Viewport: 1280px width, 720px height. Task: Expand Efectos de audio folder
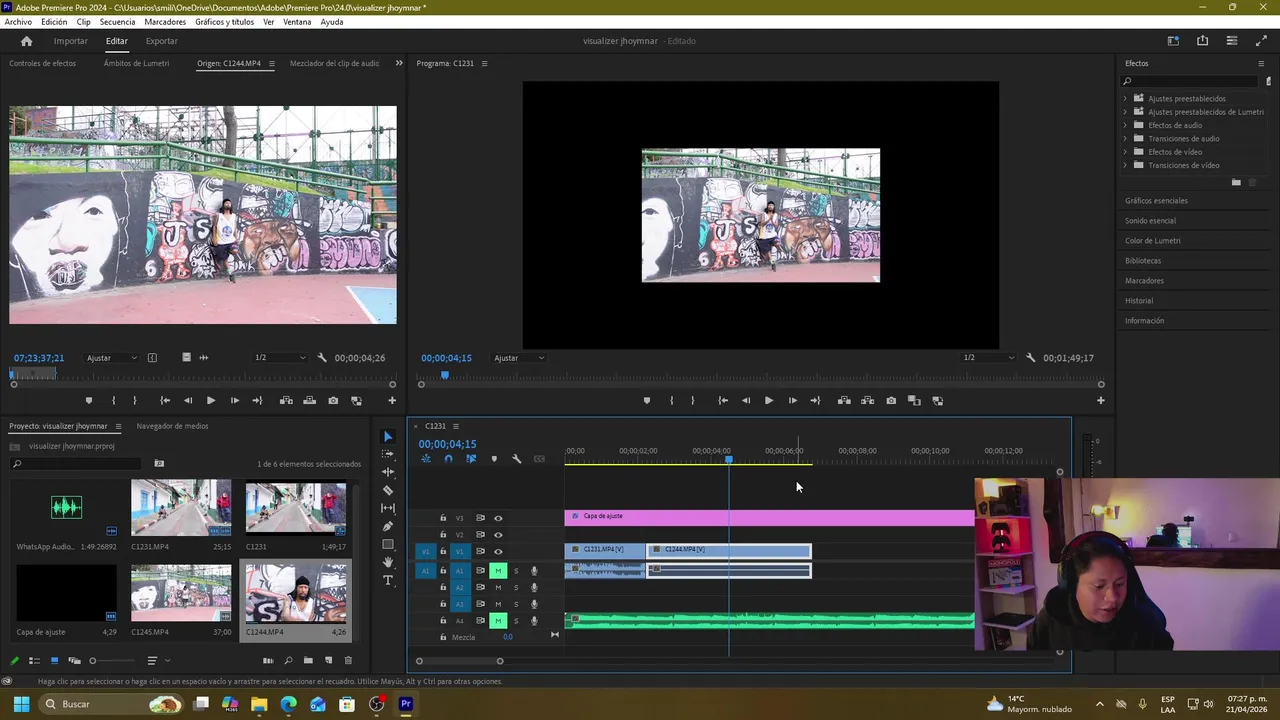(x=1125, y=125)
